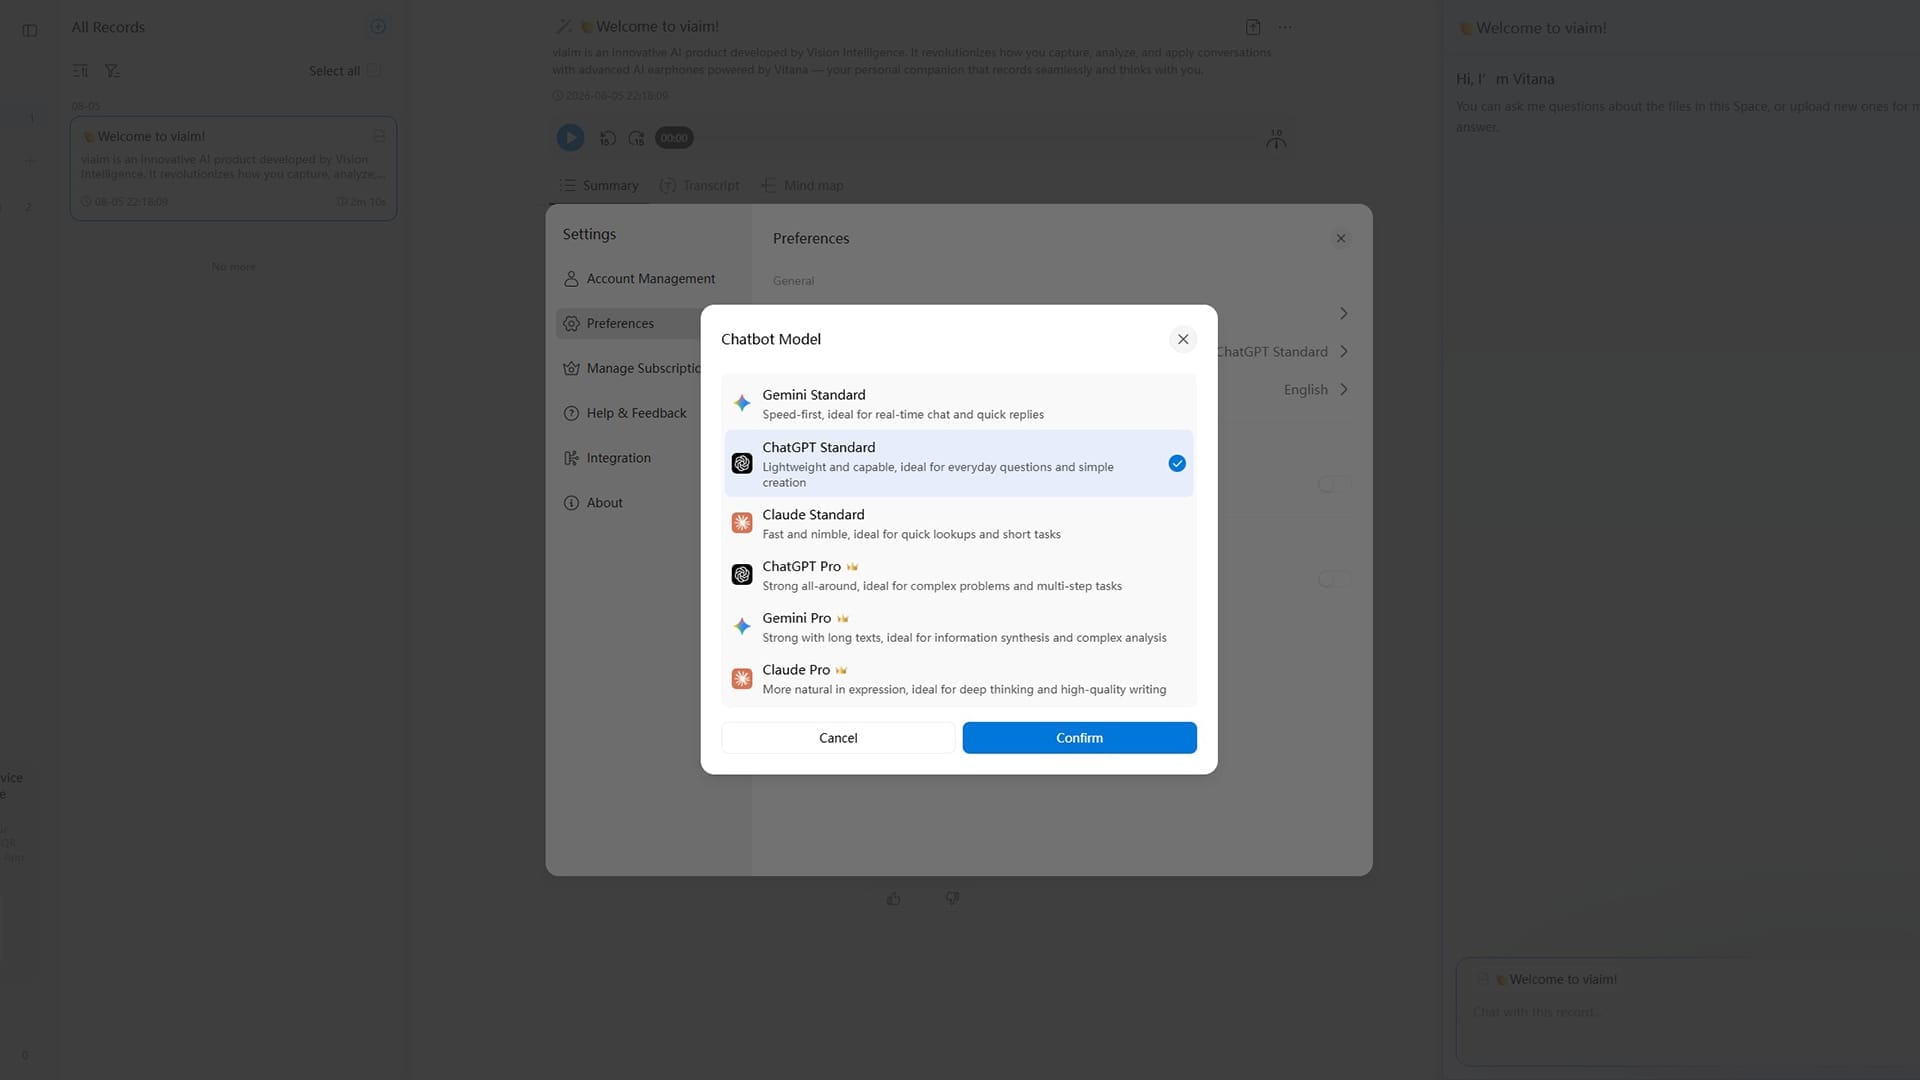The width and height of the screenshot is (1920, 1080).
Task: Click the Chat with this record input
Action: [1688, 1012]
